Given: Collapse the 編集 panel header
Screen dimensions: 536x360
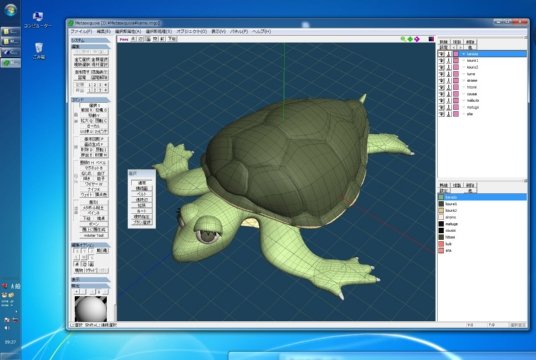Looking at the screenshot, I should [91, 46].
